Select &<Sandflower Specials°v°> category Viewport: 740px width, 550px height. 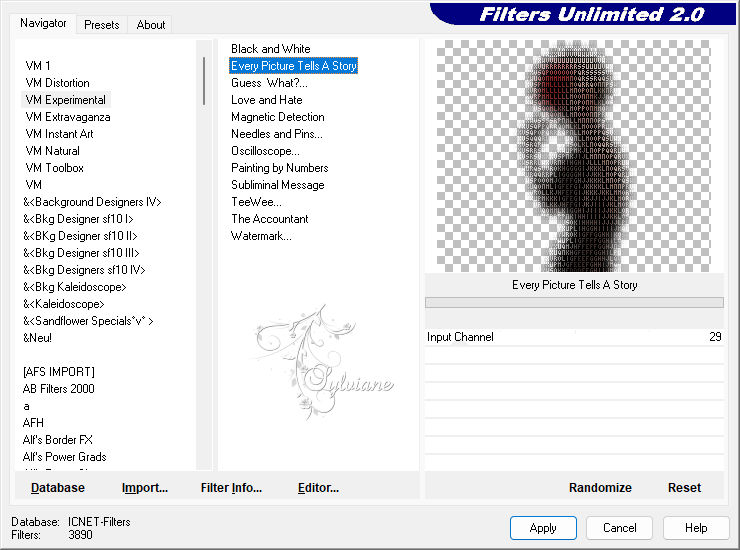[88, 321]
